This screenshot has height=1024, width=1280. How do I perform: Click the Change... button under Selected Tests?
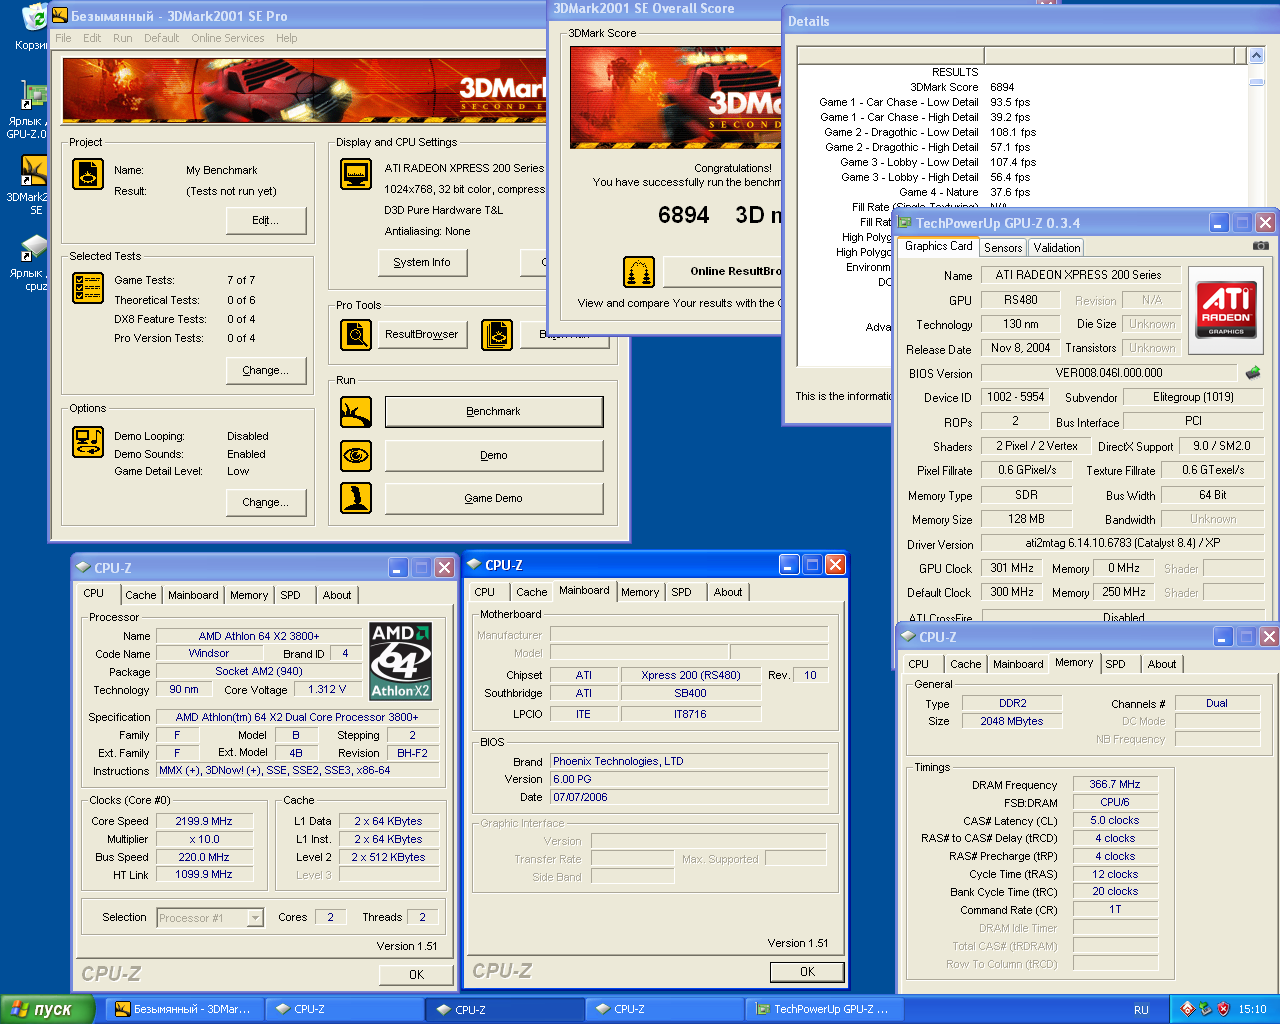(x=266, y=370)
